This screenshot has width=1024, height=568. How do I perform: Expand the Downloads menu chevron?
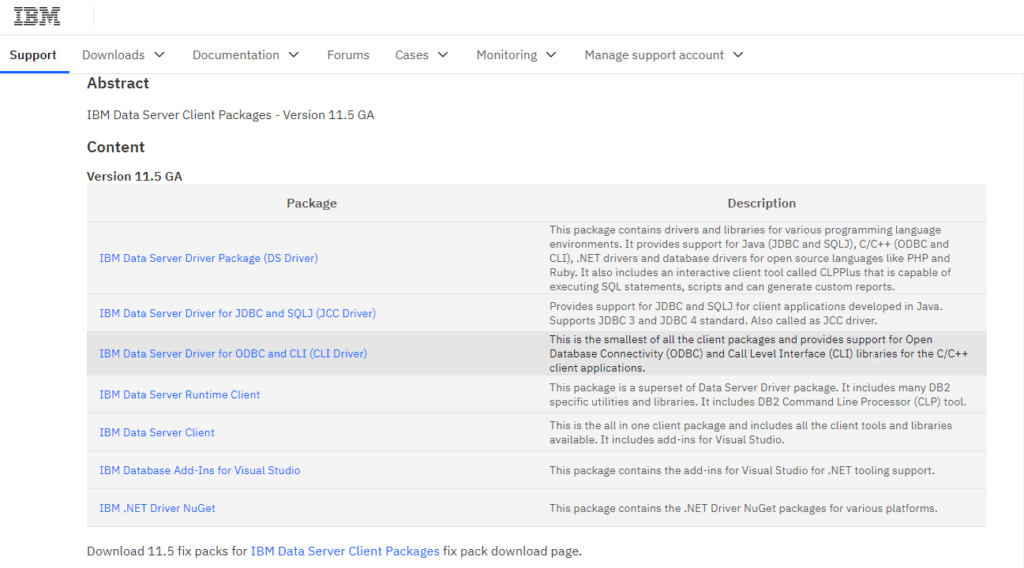pyautogui.click(x=159, y=55)
